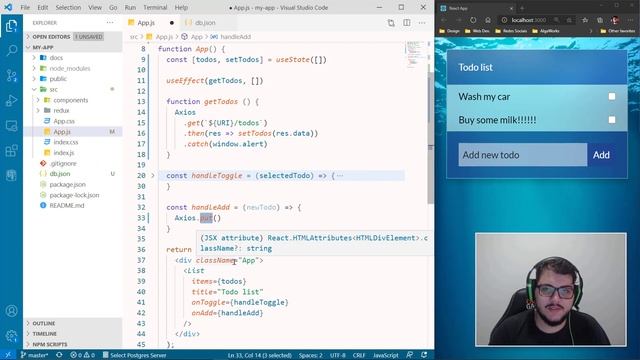Open the Terminal menu
640x360 pixels.
click(x=155, y=8)
